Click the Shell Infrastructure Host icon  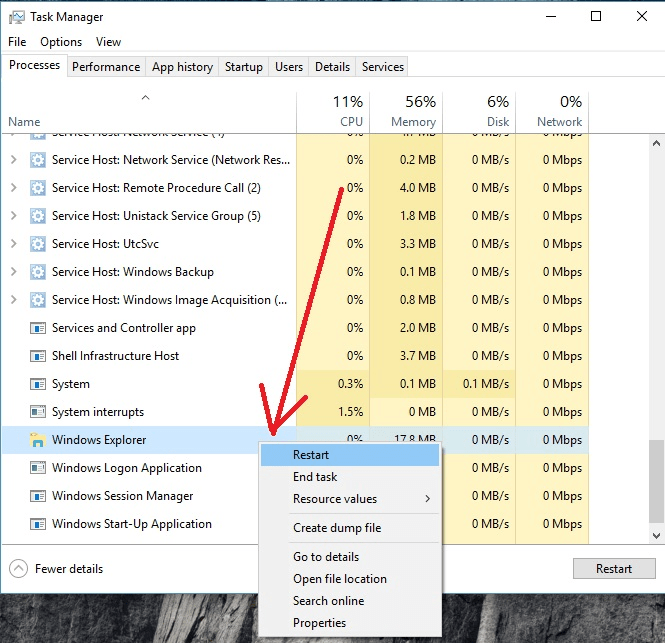coord(38,356)
